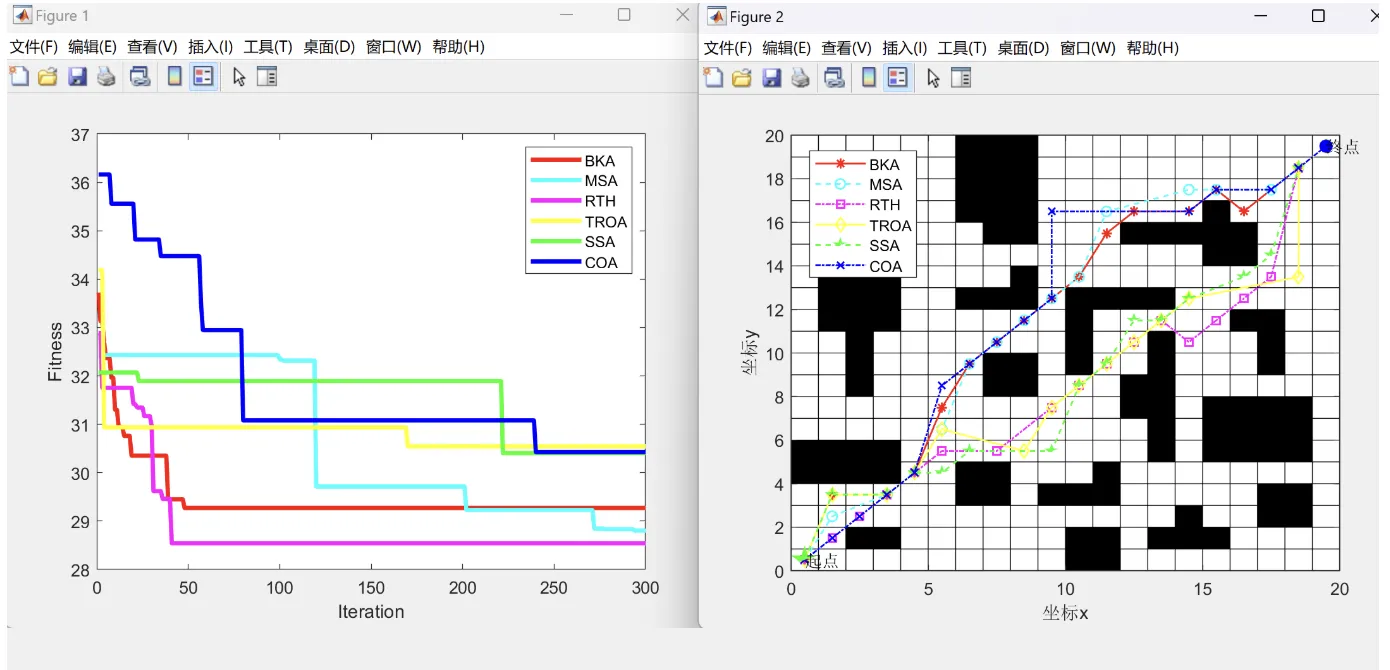Screen dimensions: 1390x670
Task: Insert colorbar icon in Figure 1 toolbar
Action: point(175,76)
